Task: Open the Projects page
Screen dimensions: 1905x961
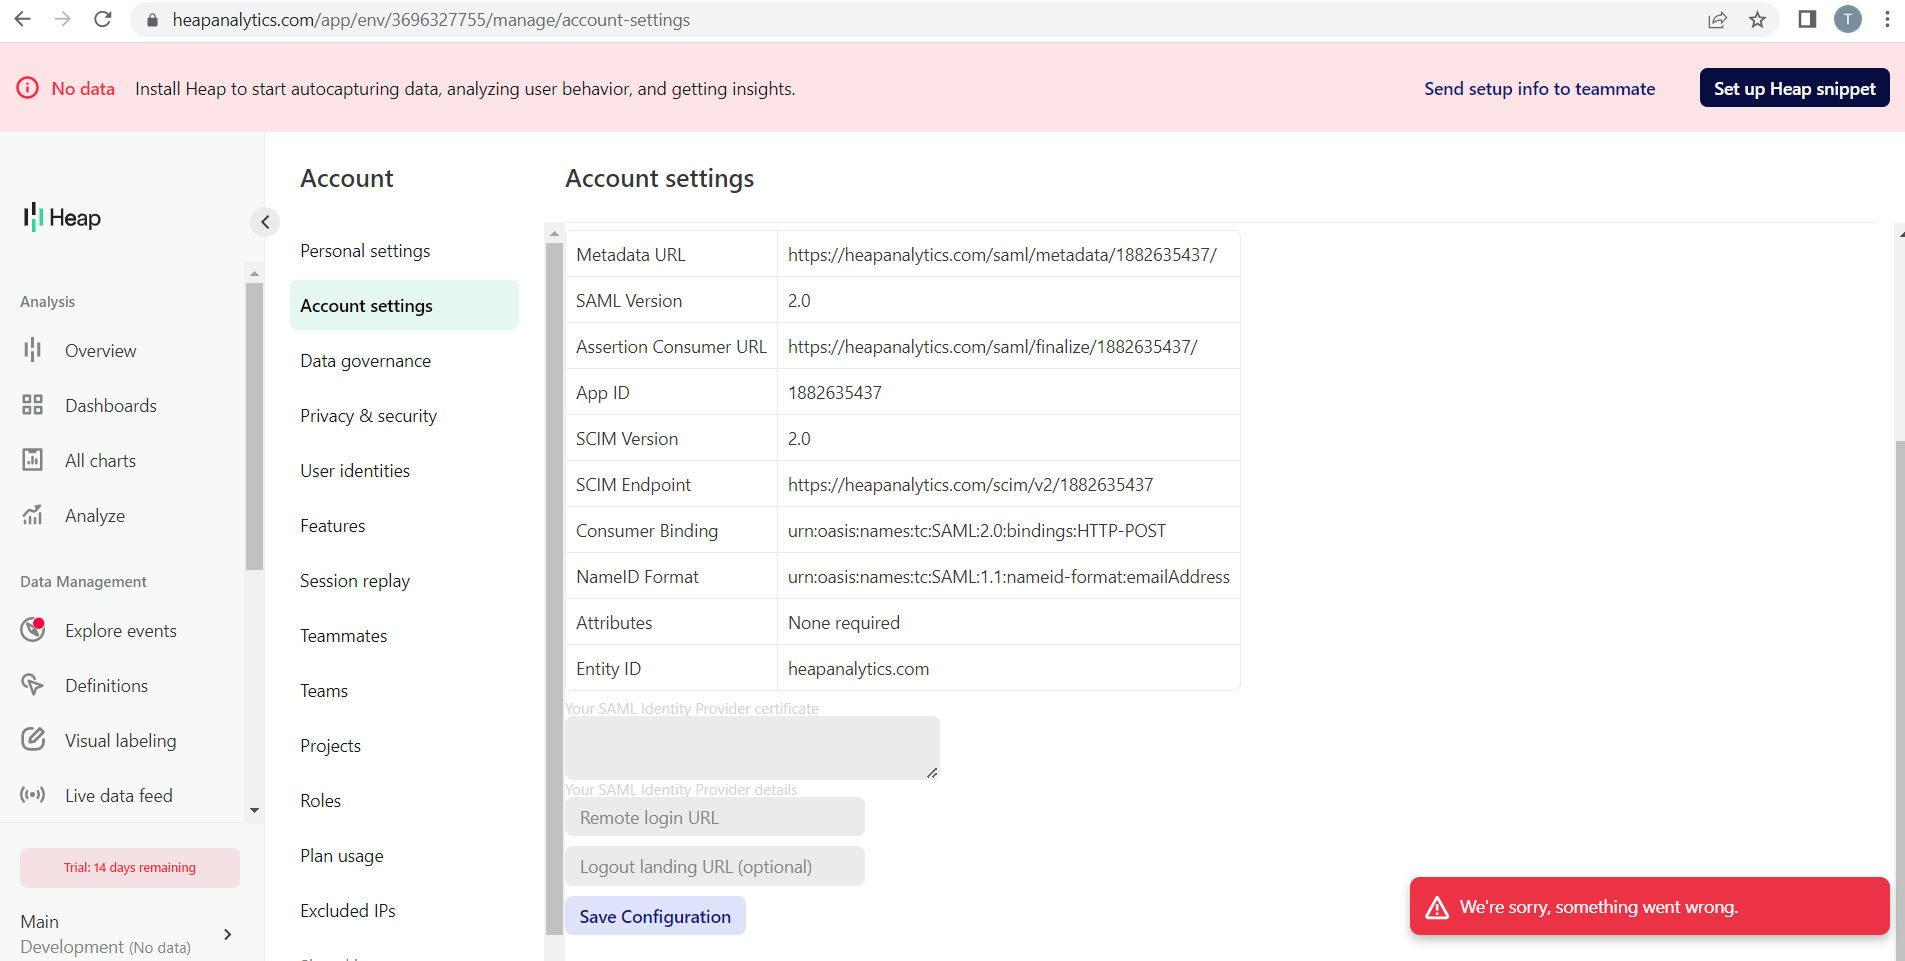Action: [x=330, y=746]
